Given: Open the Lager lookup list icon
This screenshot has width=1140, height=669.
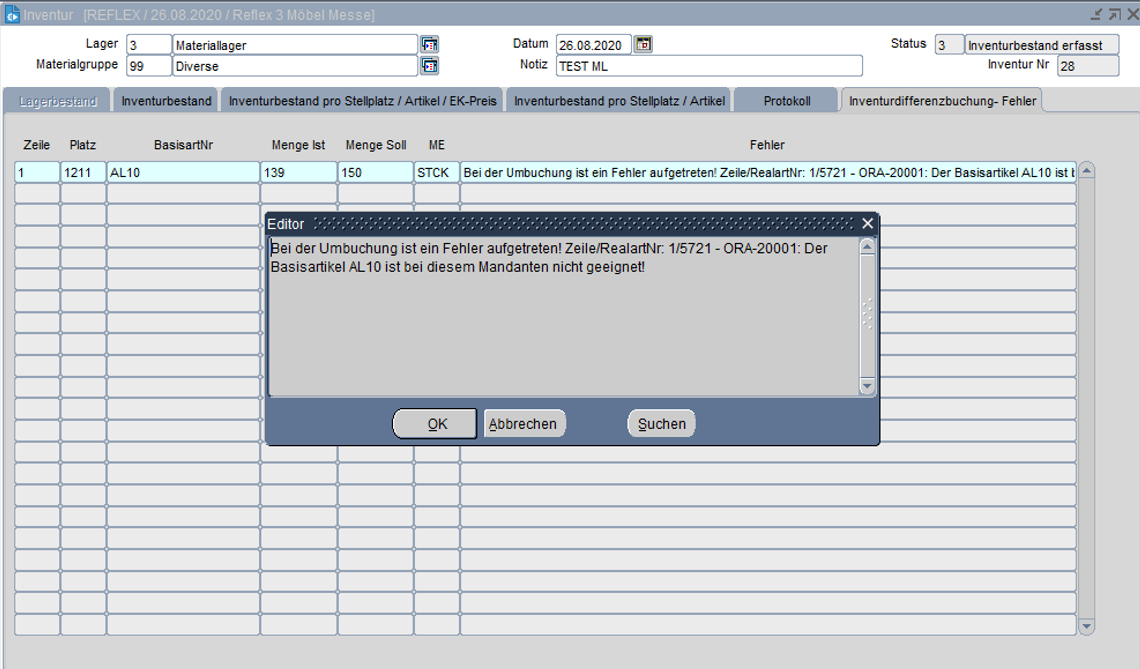Looking at the screenshot, I should click(x=429, y=45).
